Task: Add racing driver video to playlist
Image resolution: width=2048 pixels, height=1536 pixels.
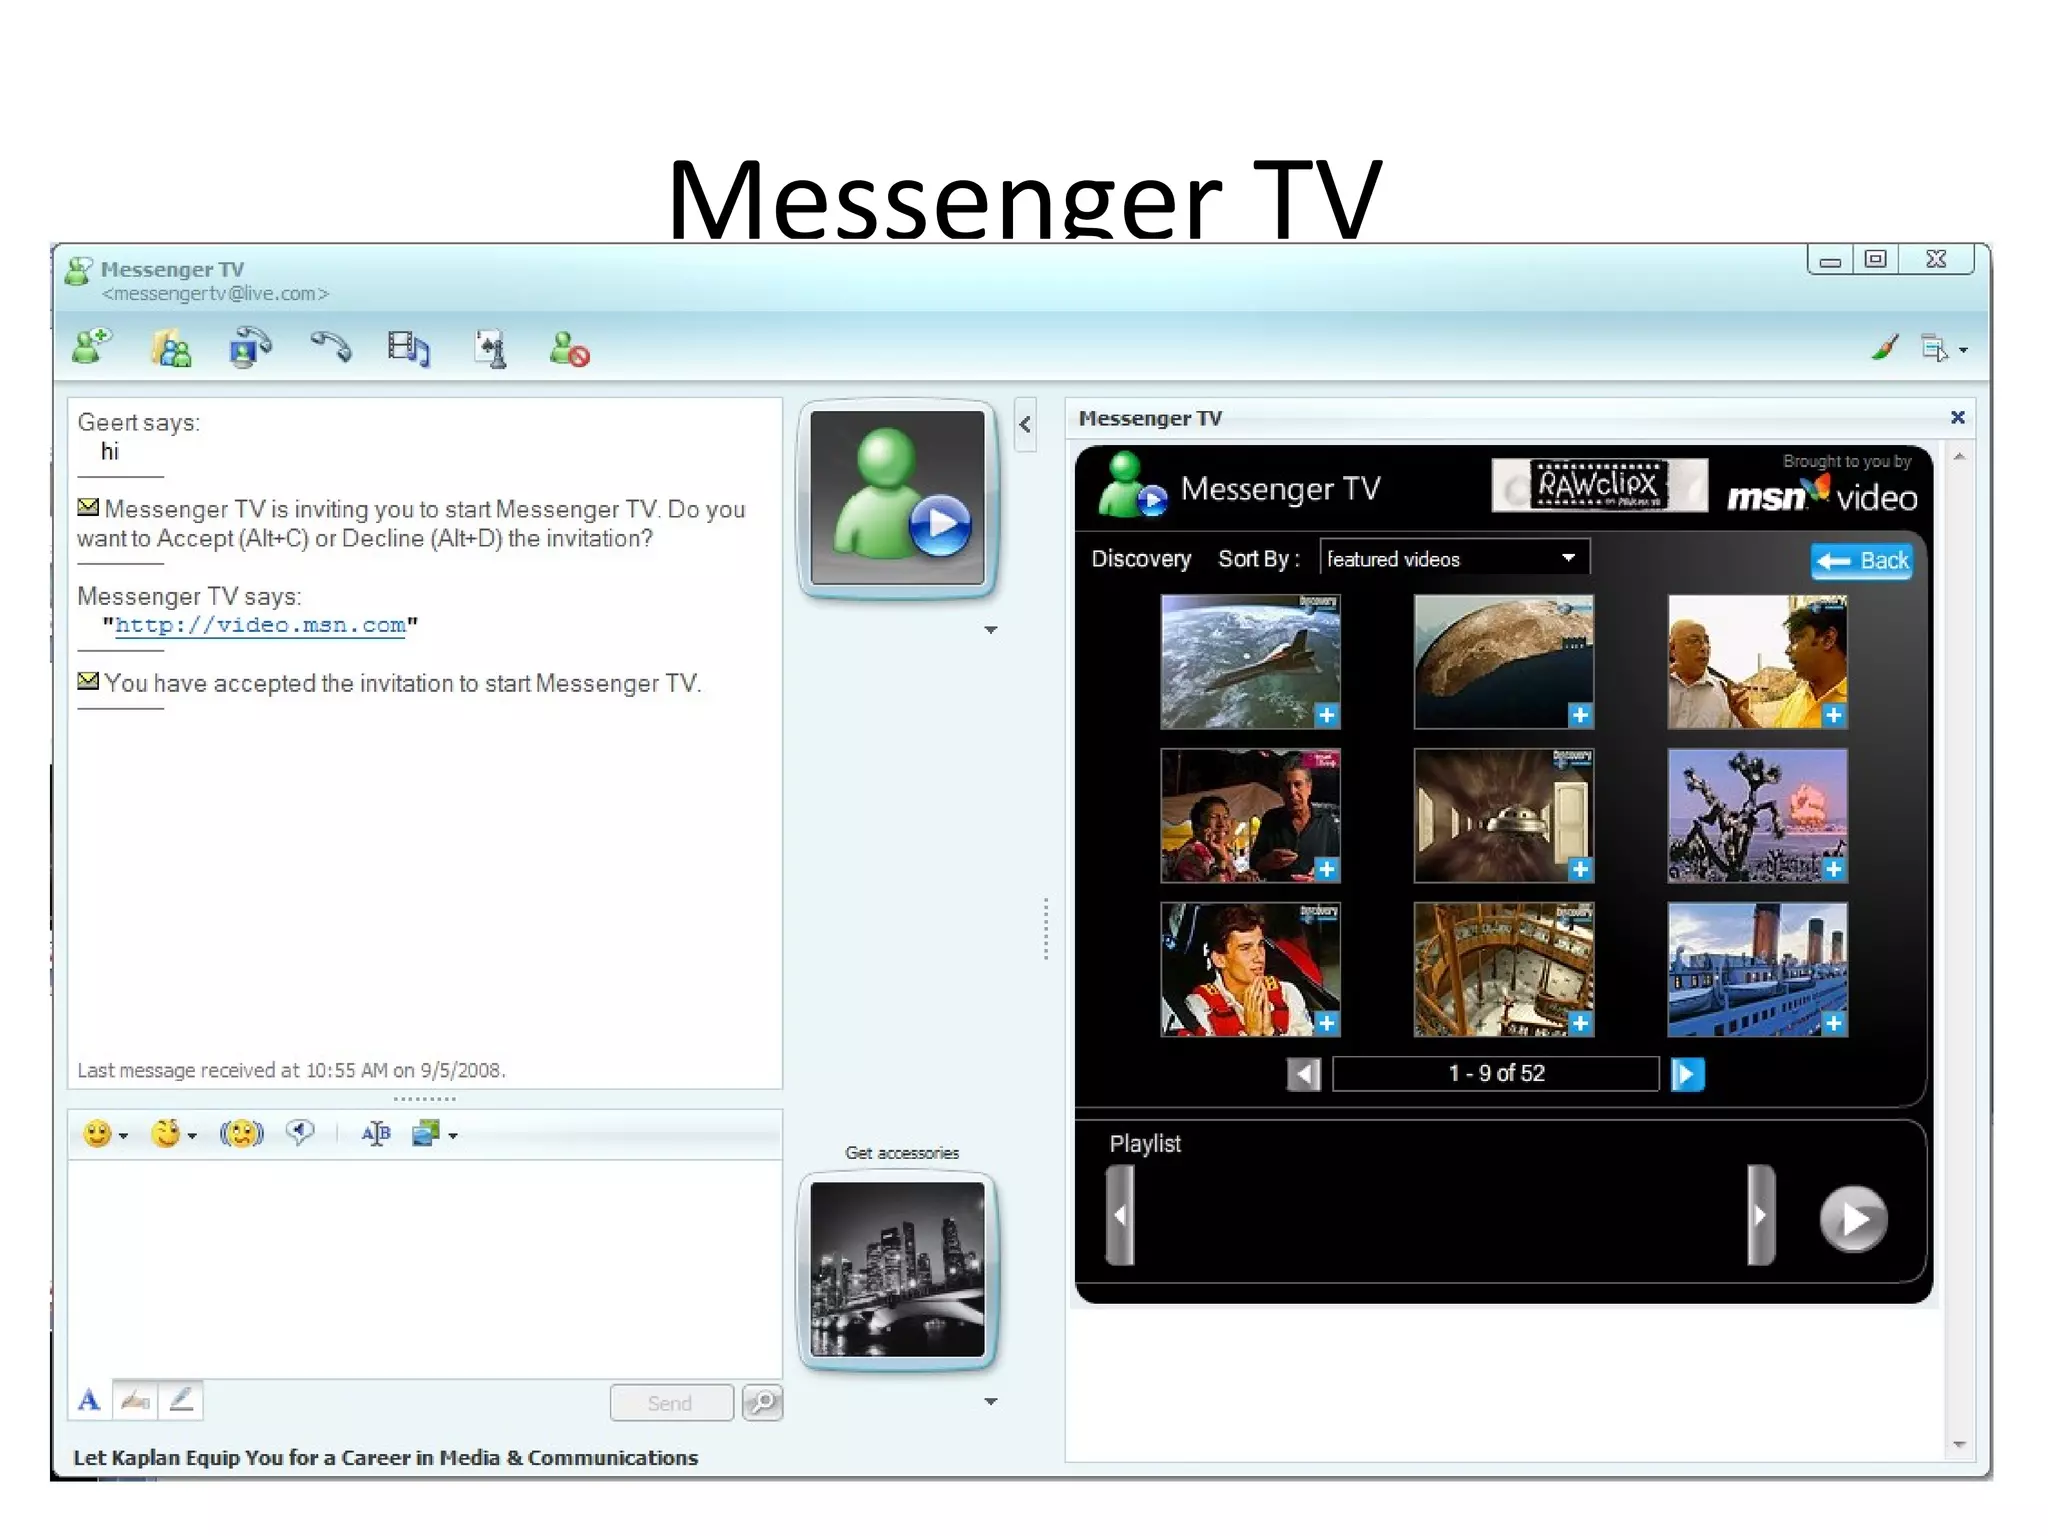Action: pos(1326,1023)
